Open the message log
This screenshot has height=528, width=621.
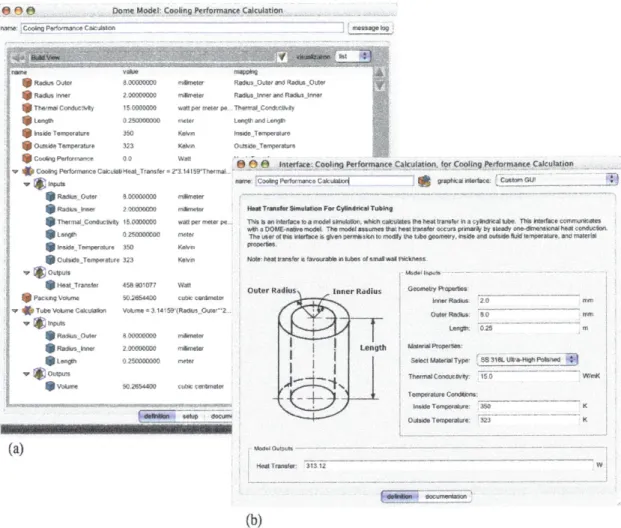pyautogui.click(x=371, y=28)
